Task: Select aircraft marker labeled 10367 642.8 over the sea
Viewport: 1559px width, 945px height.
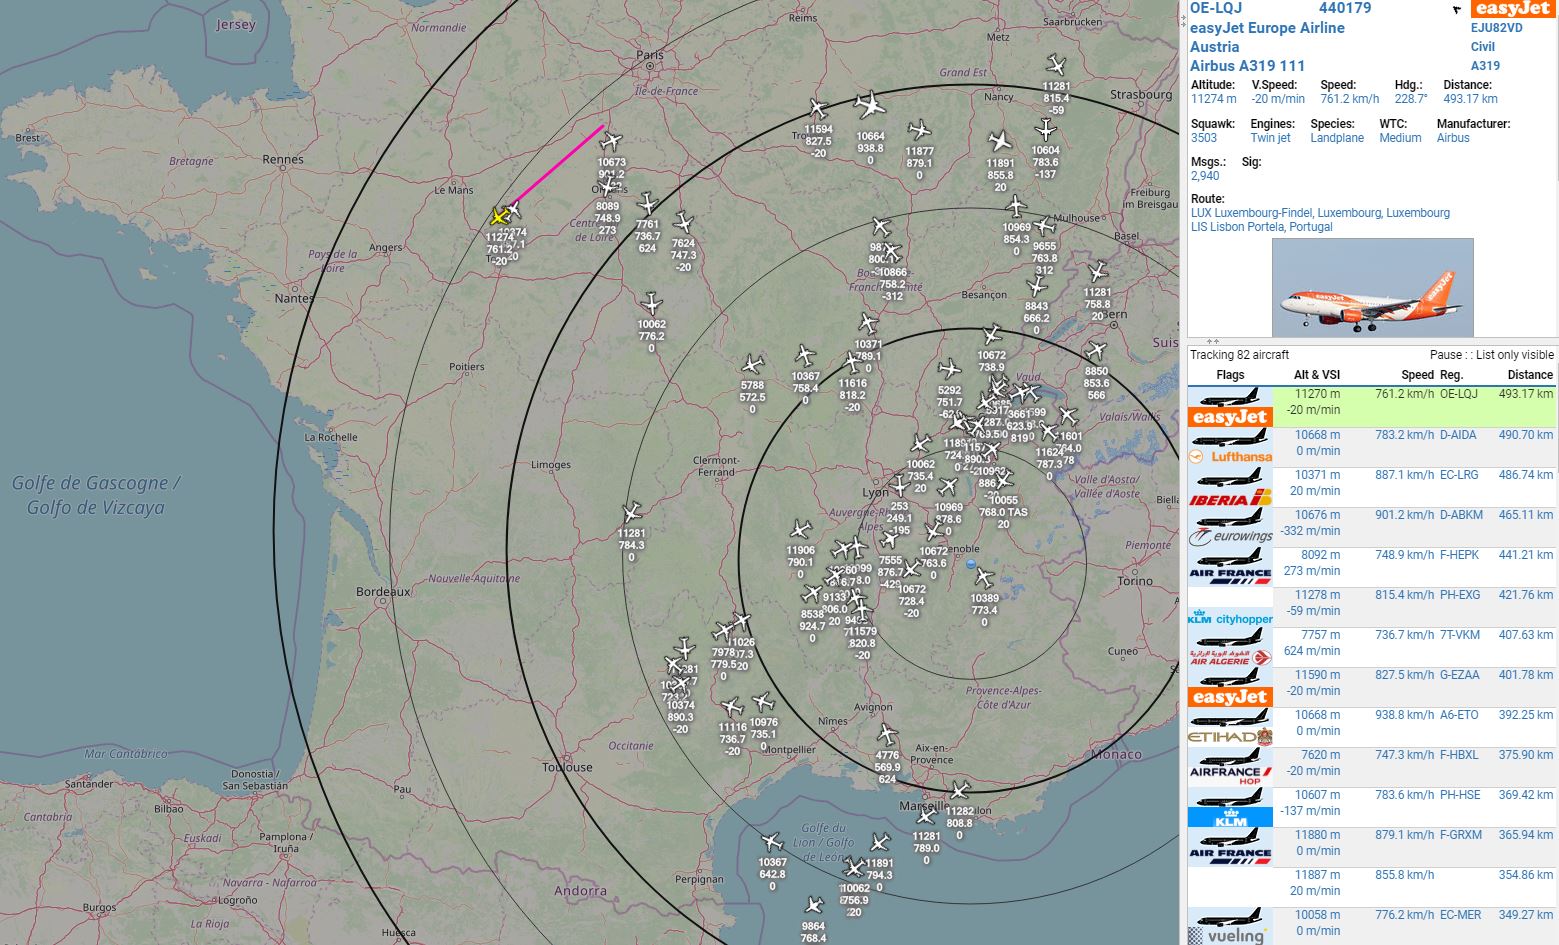Action: 771,842
